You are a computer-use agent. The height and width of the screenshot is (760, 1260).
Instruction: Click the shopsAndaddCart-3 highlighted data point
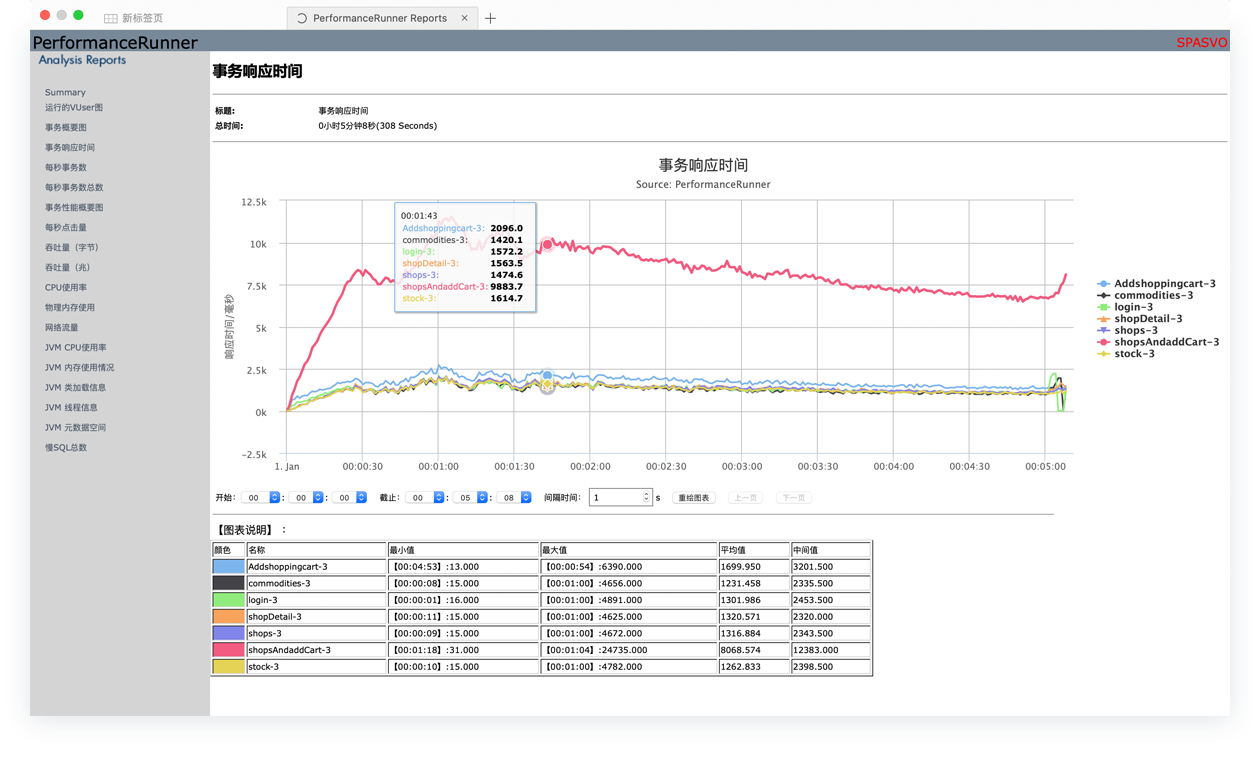pos(548,244)
